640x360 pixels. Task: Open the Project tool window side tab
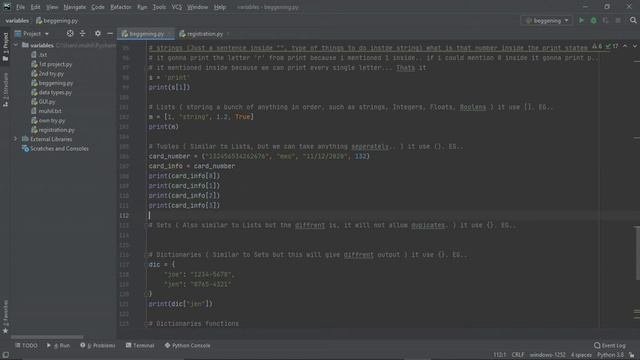coord(5,47)
